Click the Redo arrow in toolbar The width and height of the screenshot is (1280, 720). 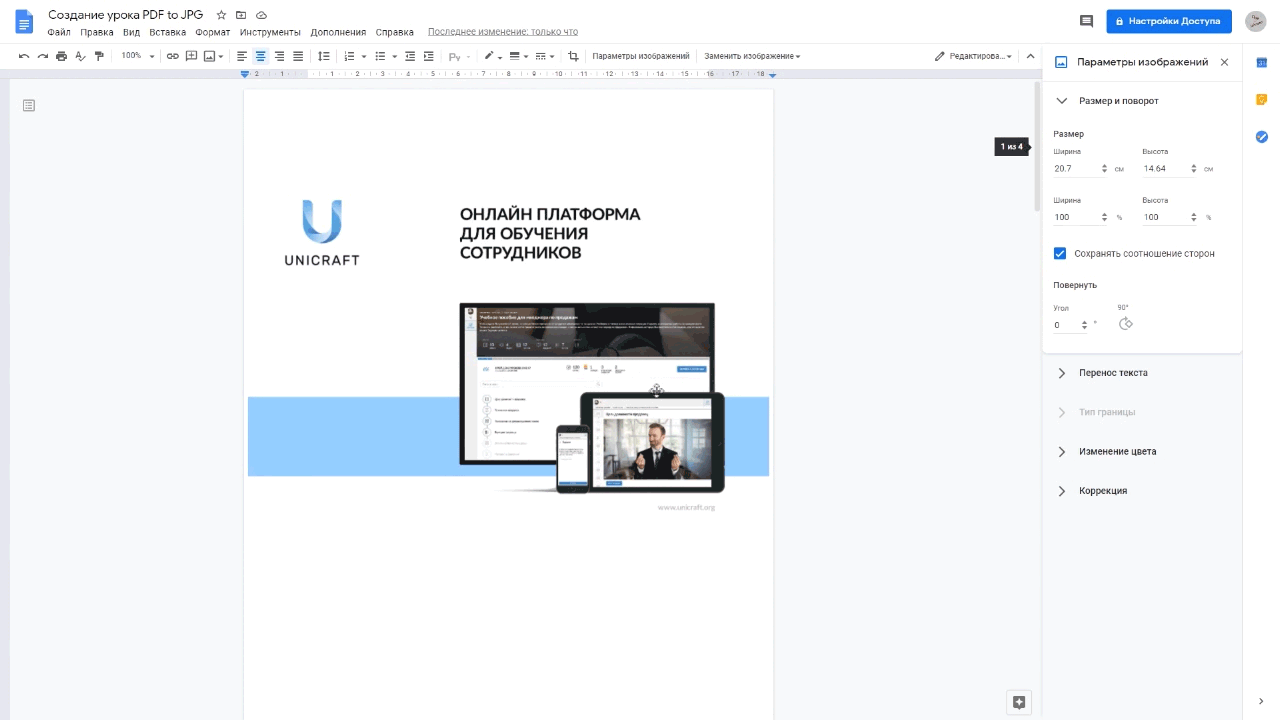(x=43, y=56)
